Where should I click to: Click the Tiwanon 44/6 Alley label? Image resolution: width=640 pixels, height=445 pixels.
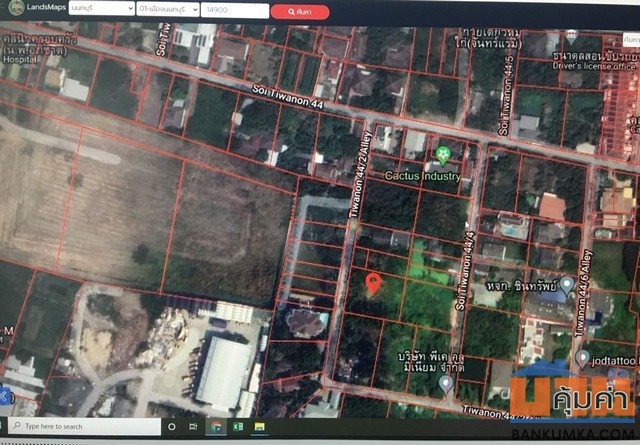[x=583, y=293]
